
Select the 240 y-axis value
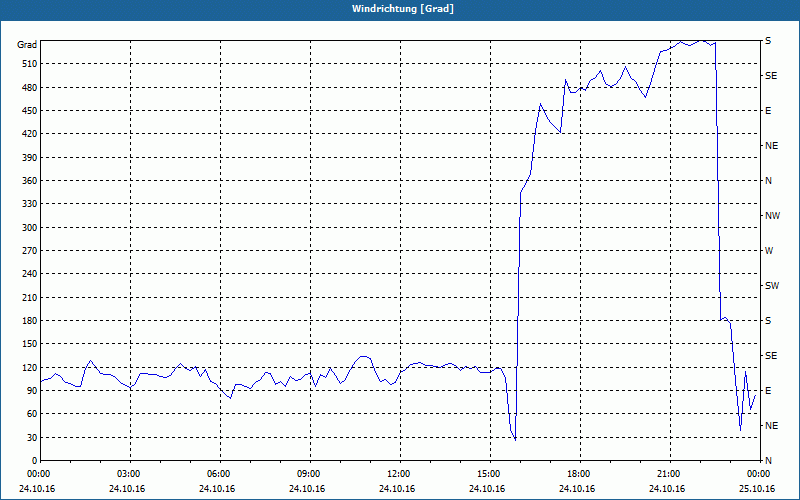30,274
